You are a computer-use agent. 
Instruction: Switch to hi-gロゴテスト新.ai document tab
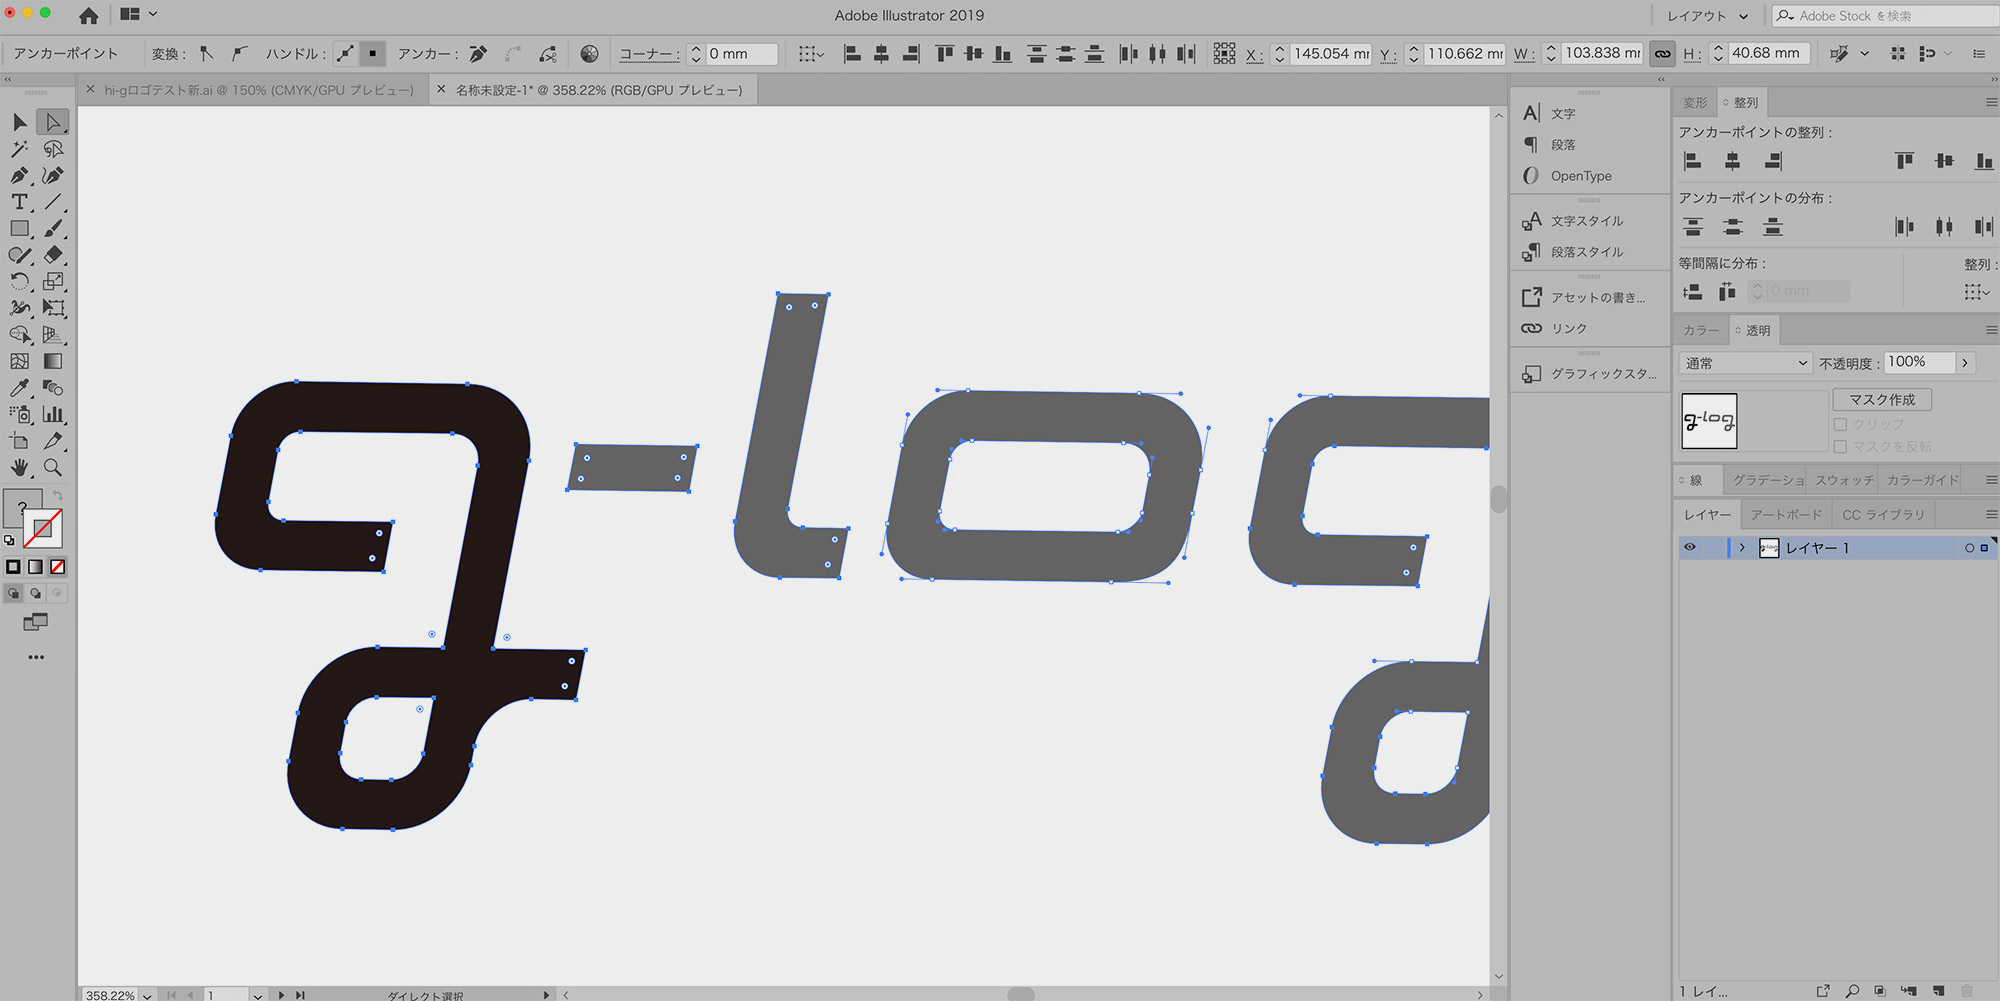click(259, 90)
